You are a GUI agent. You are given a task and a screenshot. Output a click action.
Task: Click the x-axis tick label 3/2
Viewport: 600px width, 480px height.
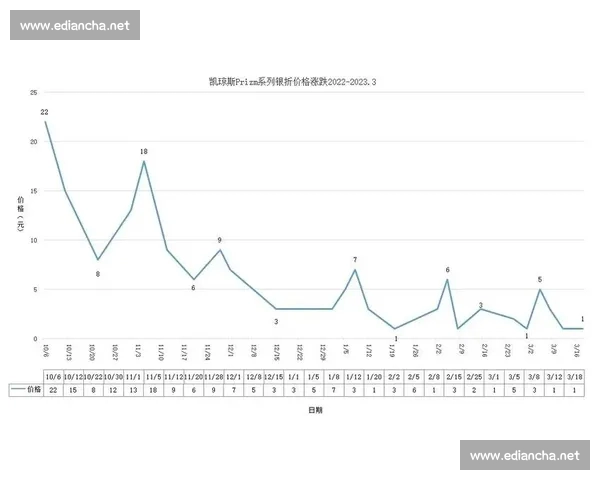click(x=531, y=349)
